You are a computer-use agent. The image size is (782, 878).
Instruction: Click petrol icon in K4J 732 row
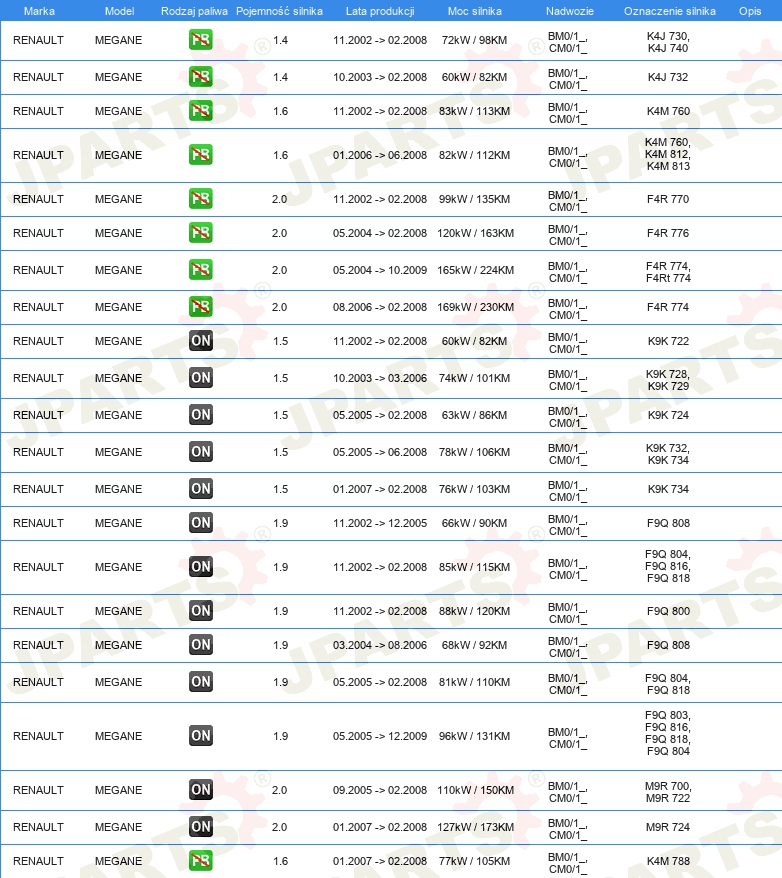[x=200, y=77]
